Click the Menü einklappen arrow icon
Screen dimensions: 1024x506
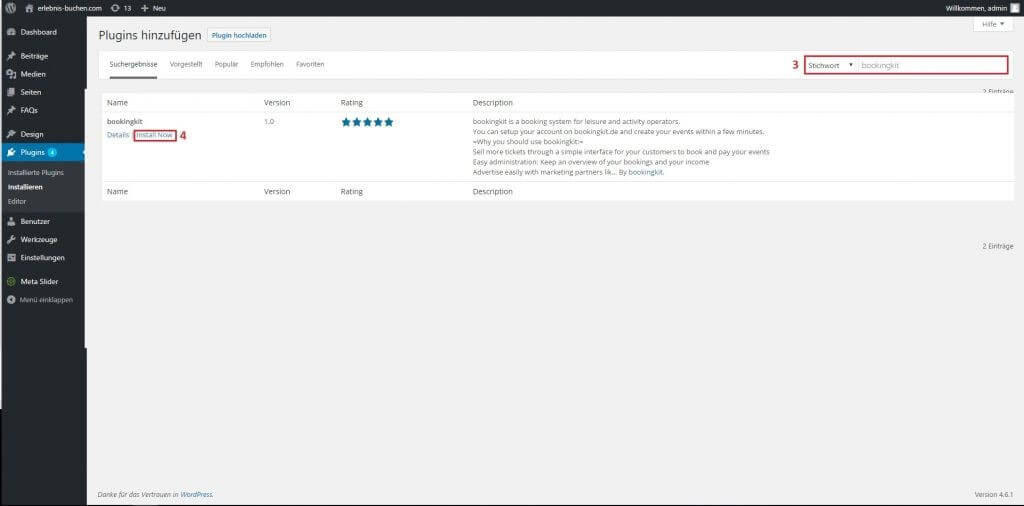[x=11, y=300]
